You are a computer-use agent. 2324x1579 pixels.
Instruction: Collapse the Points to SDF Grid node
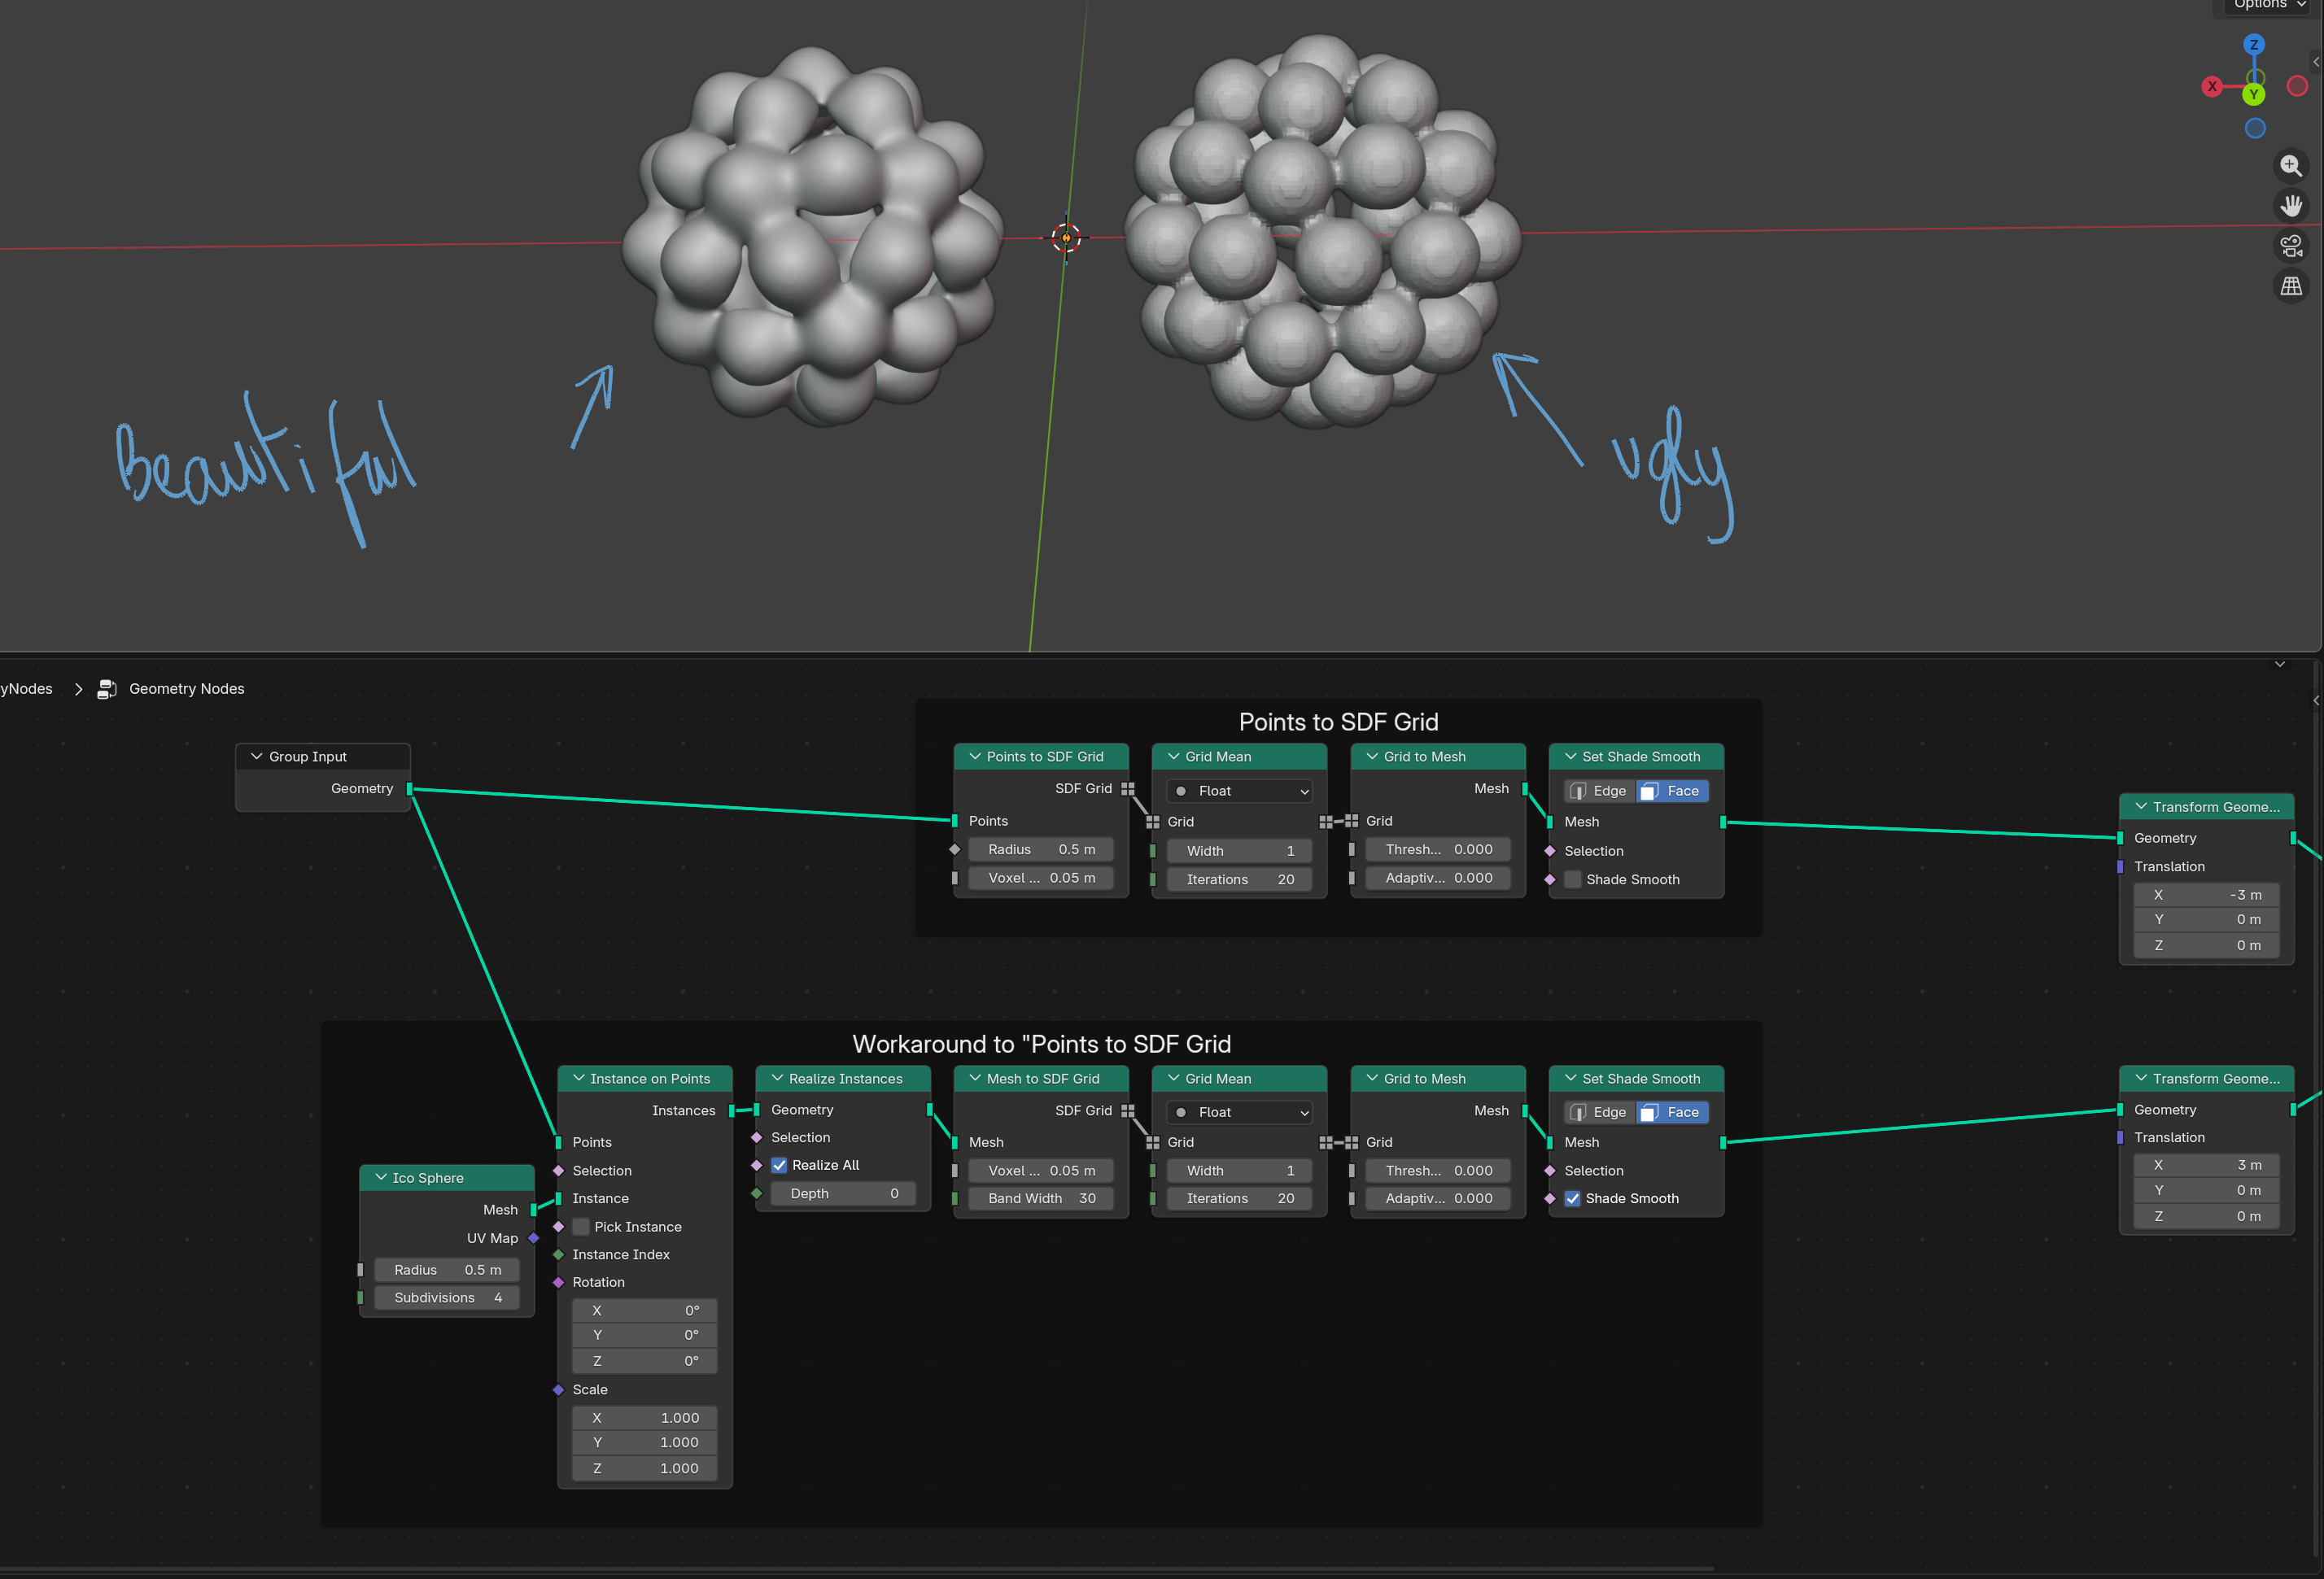(x=975, y=757)
